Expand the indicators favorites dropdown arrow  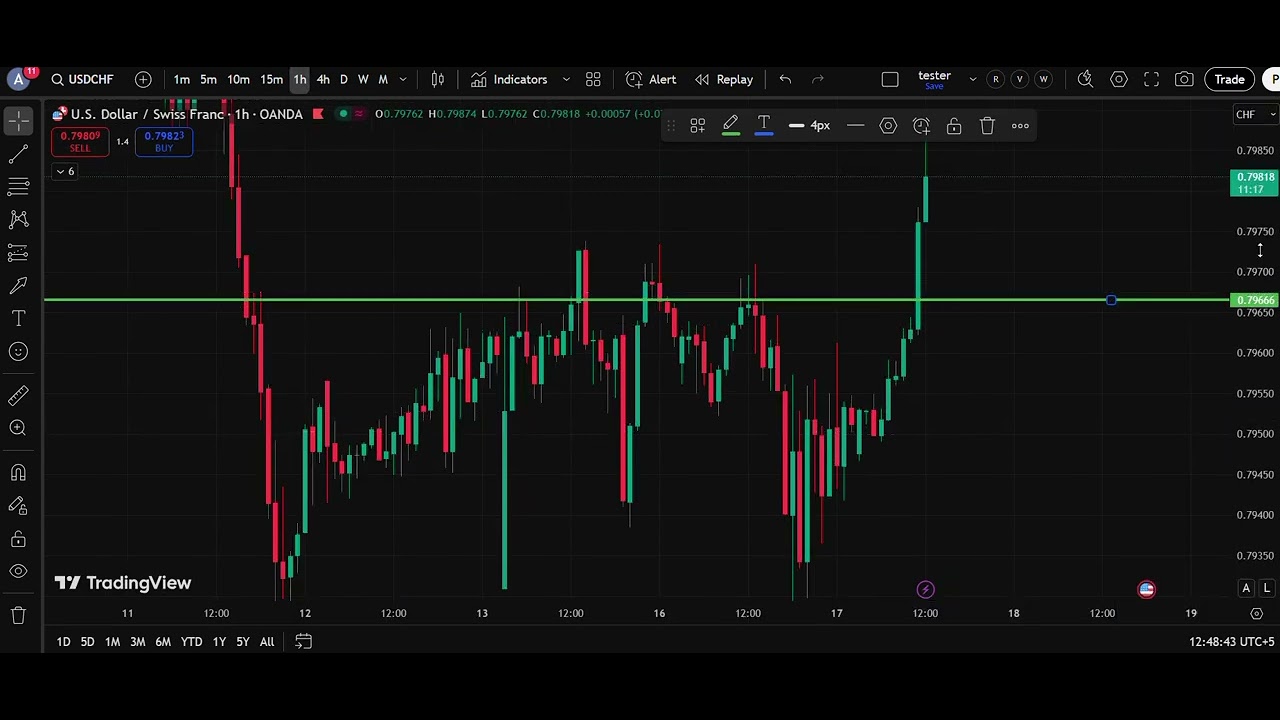pyautogui.click(x=566, y=80)
